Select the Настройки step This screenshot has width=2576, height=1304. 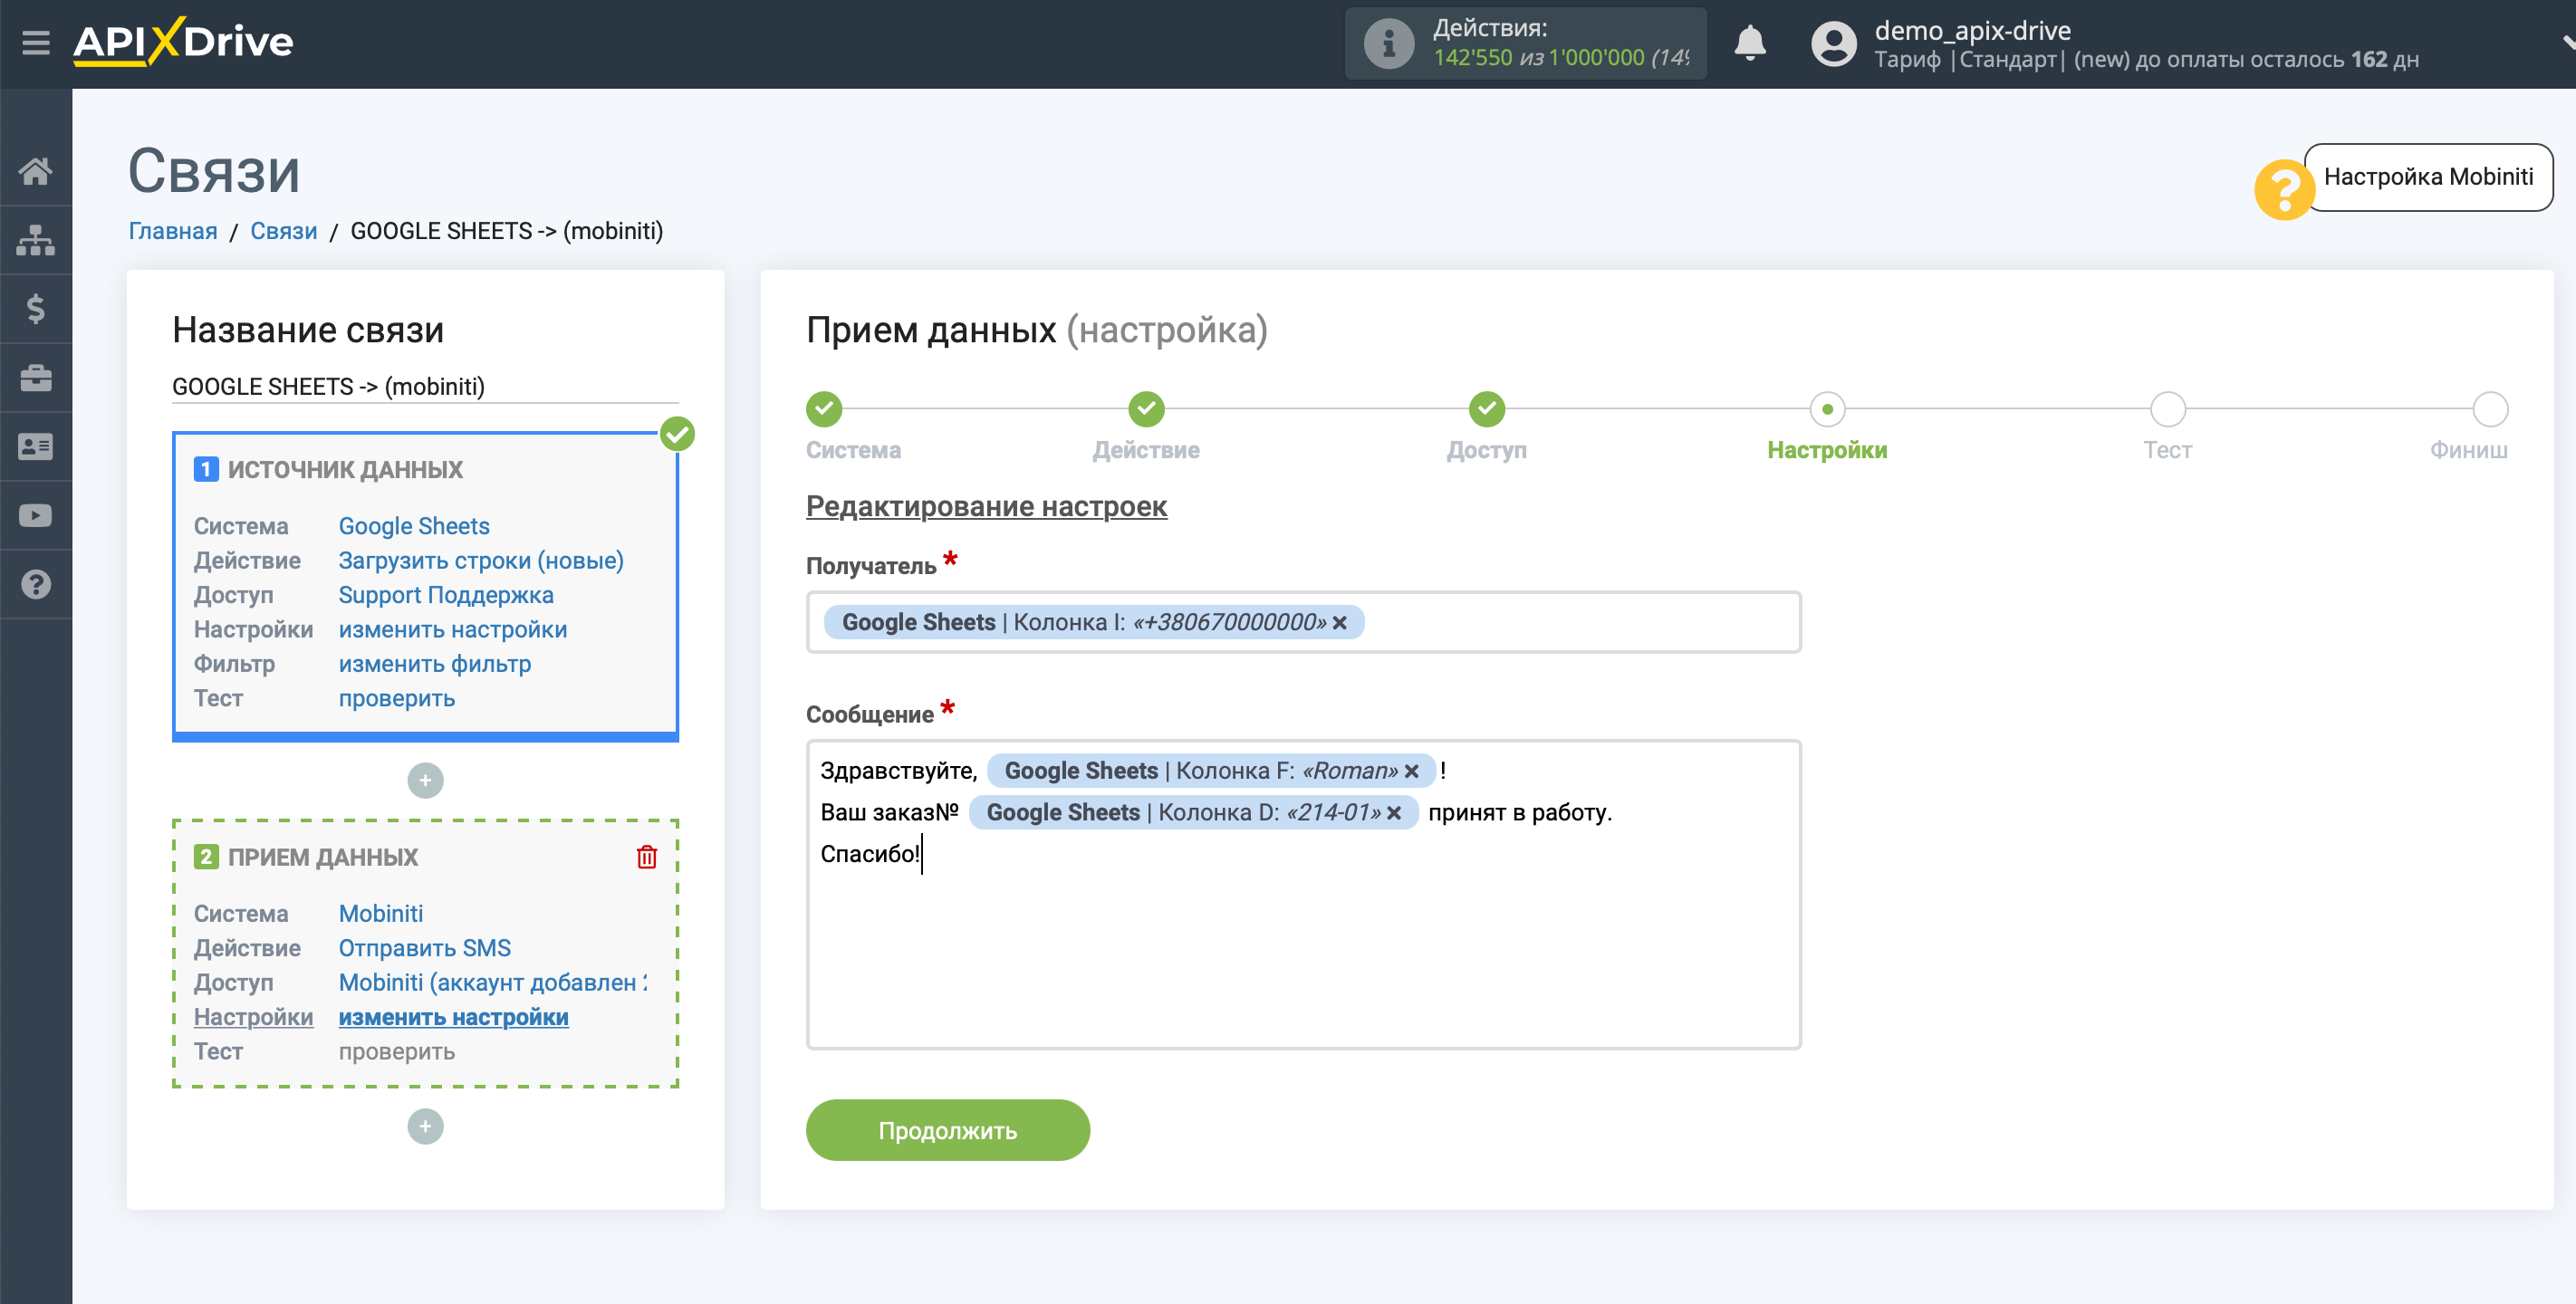1827,409
